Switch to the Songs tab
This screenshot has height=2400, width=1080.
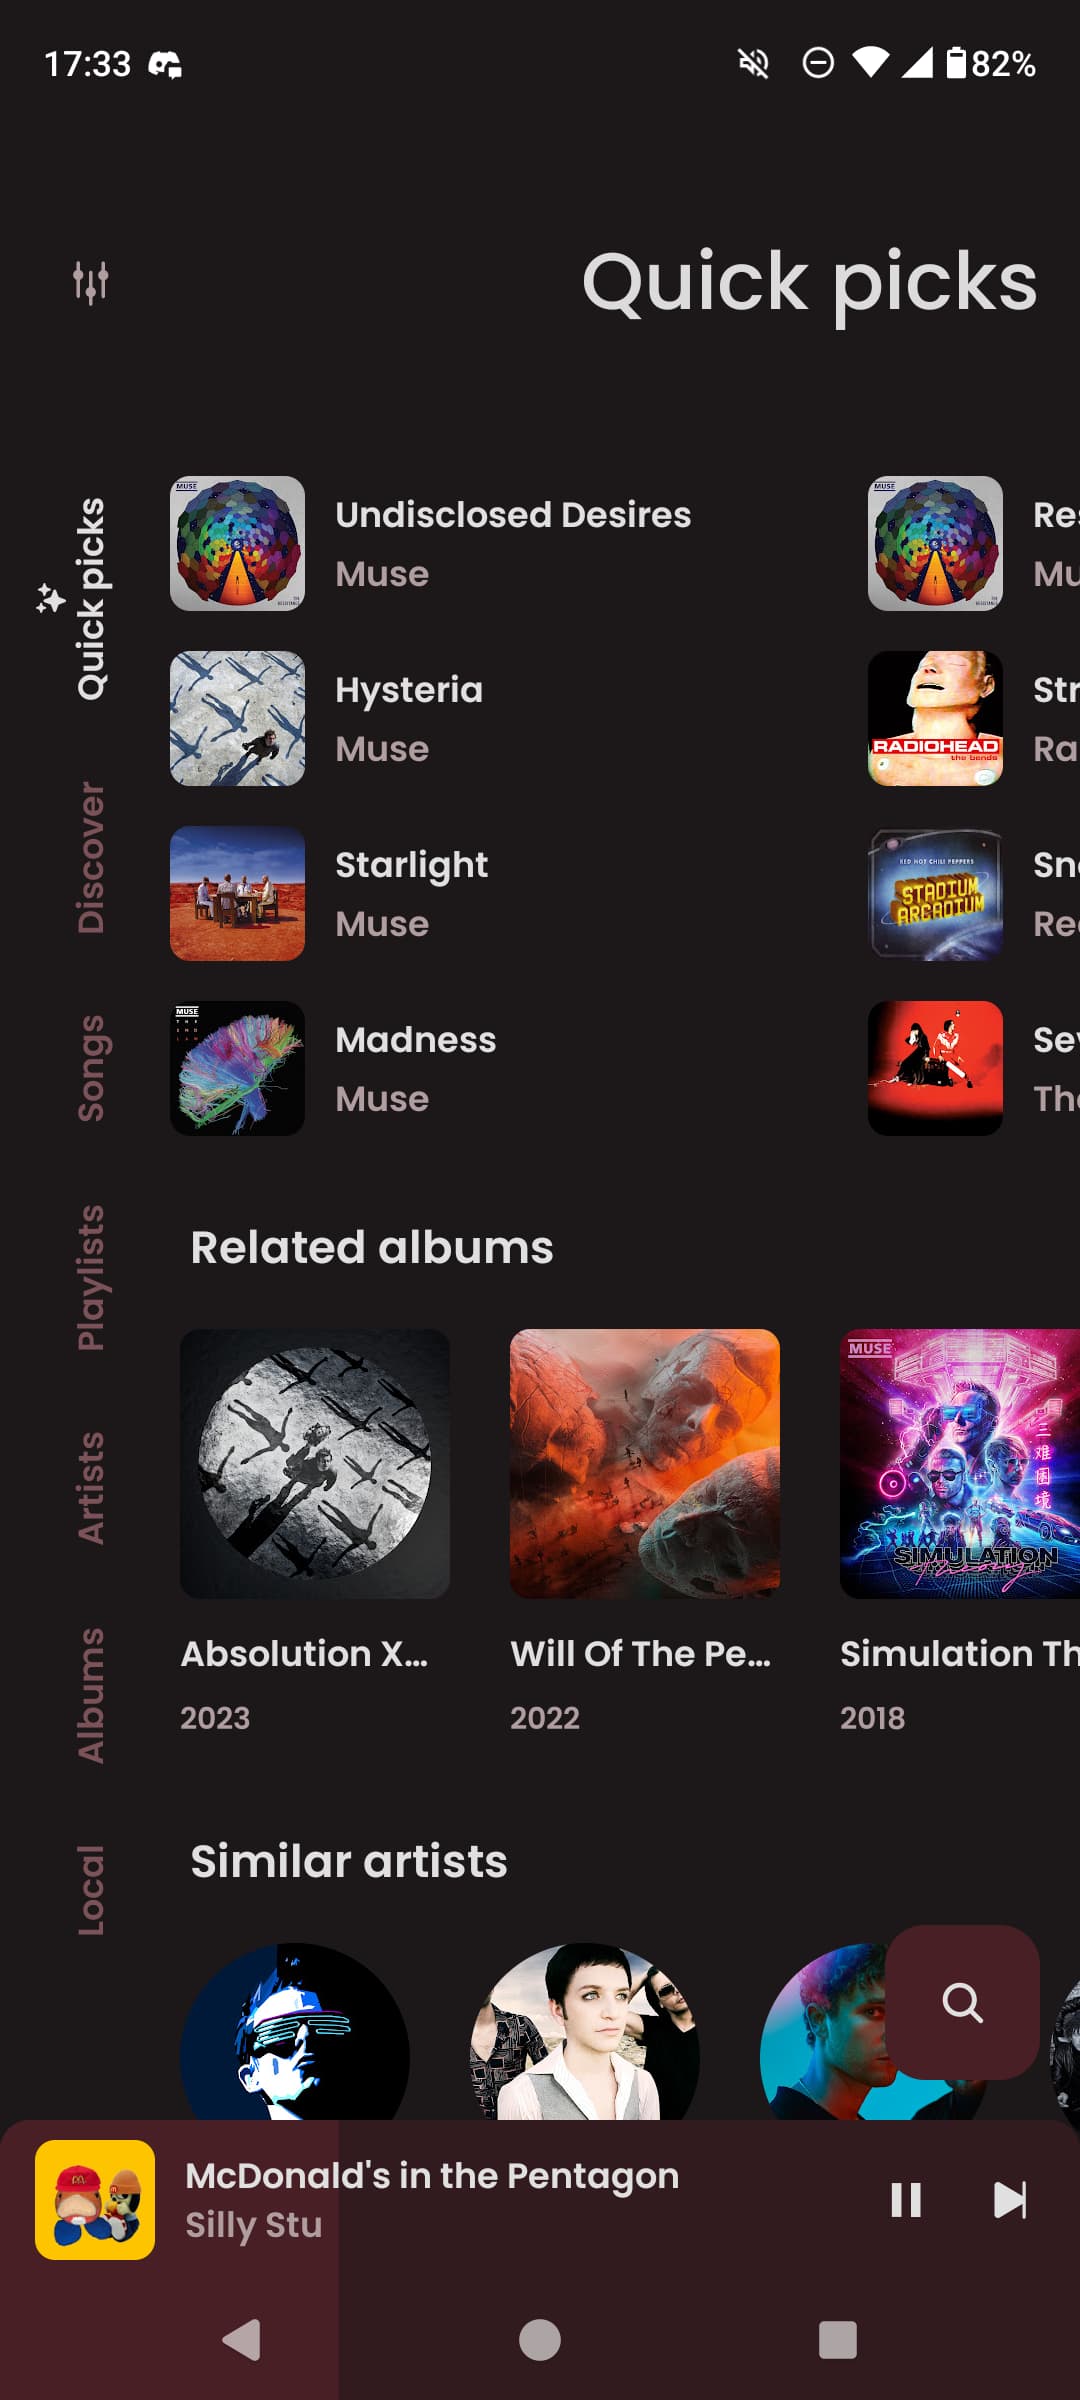(91, 1068)
